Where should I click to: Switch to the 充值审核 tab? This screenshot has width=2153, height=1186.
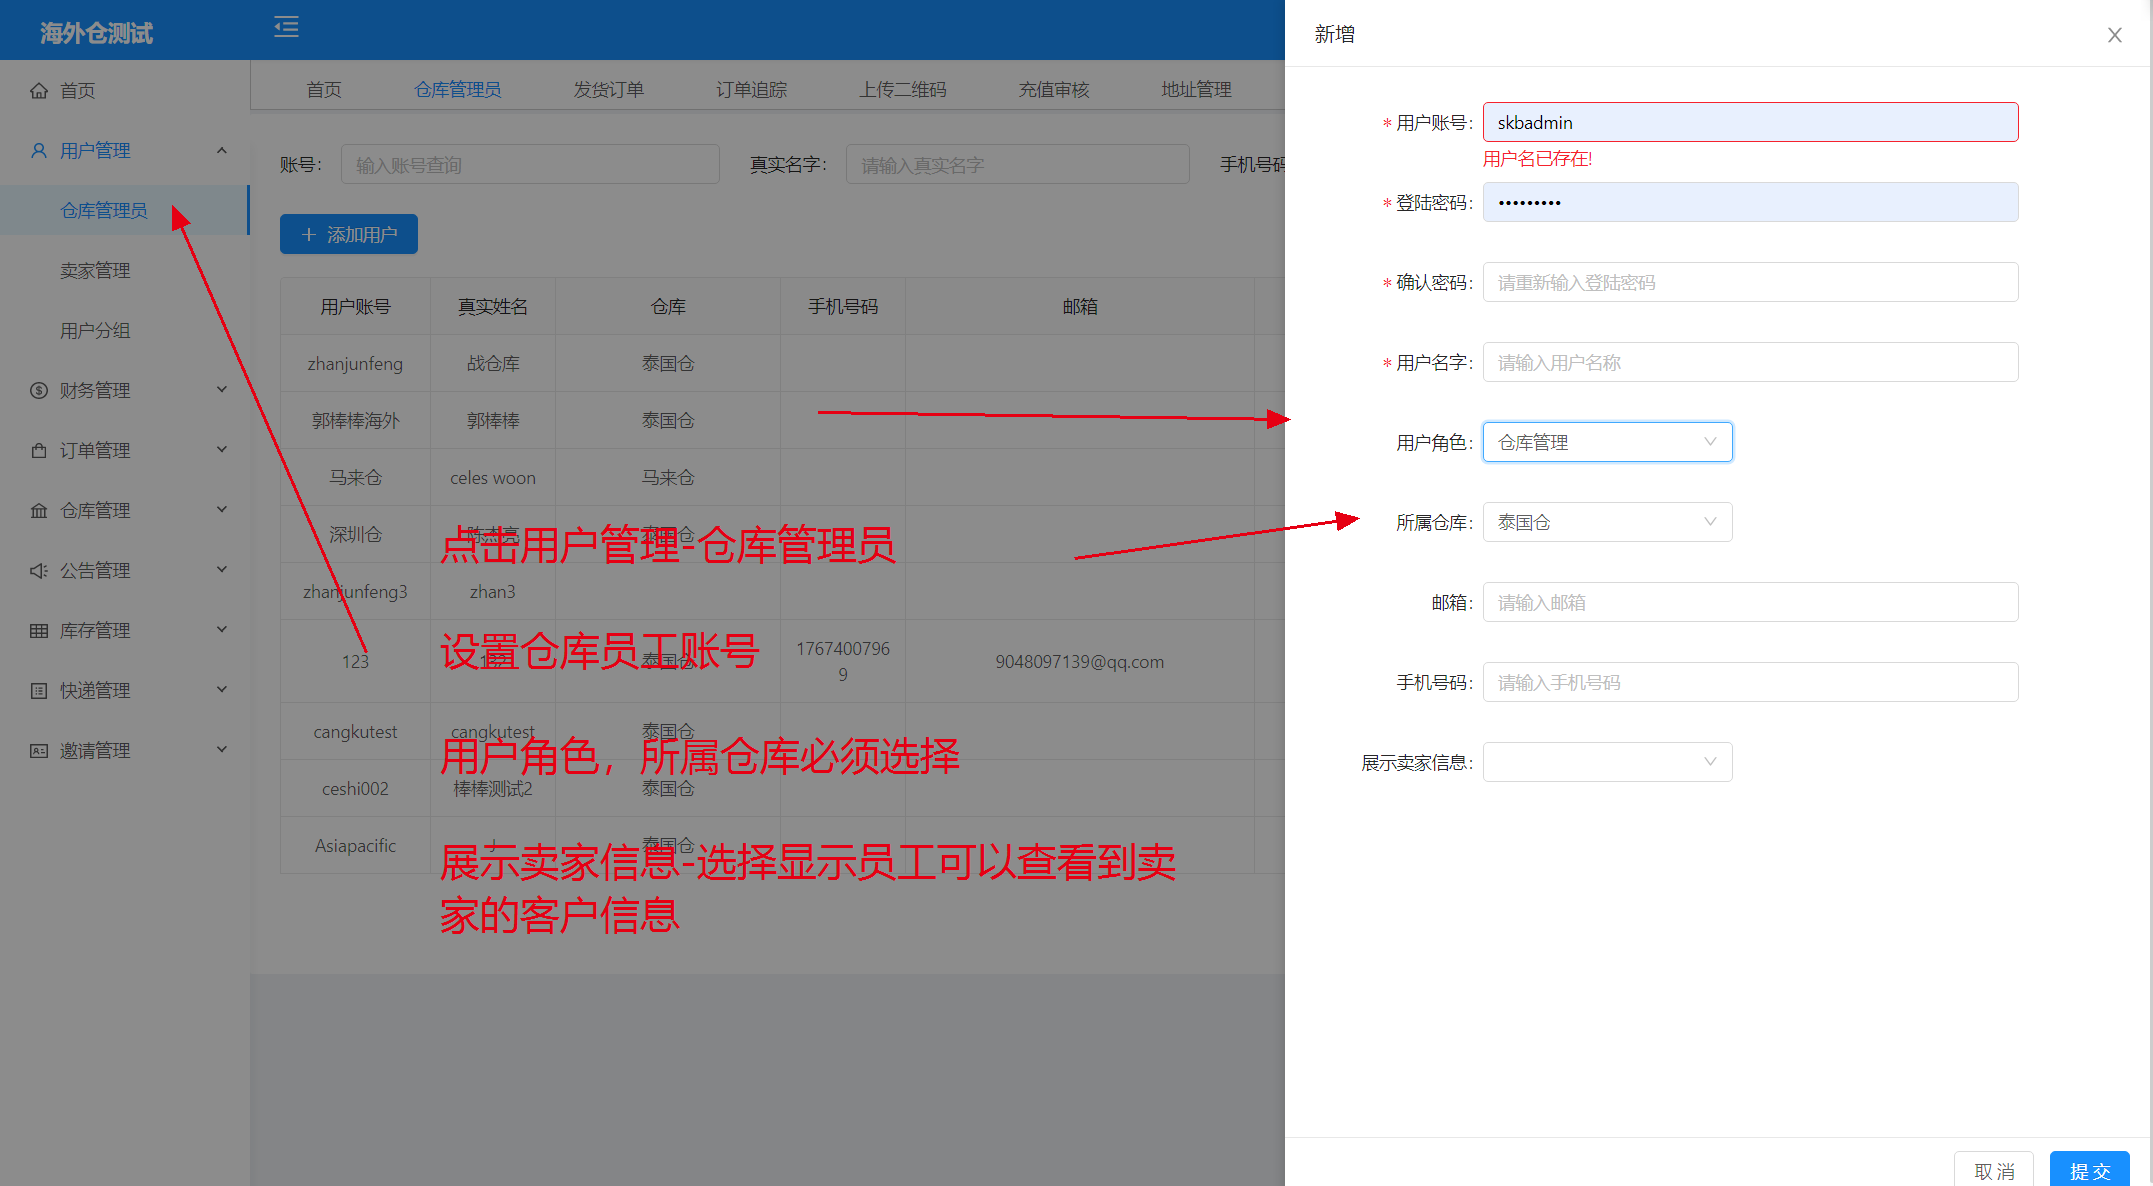pos(1054,90)
